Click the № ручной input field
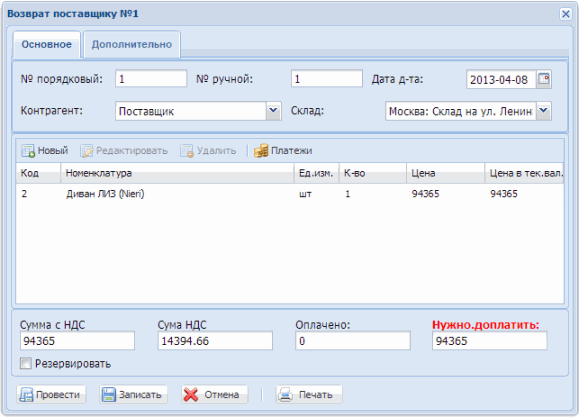Image resolution: width=579 pixels, height=417 pixels. (x=327, y=79)
